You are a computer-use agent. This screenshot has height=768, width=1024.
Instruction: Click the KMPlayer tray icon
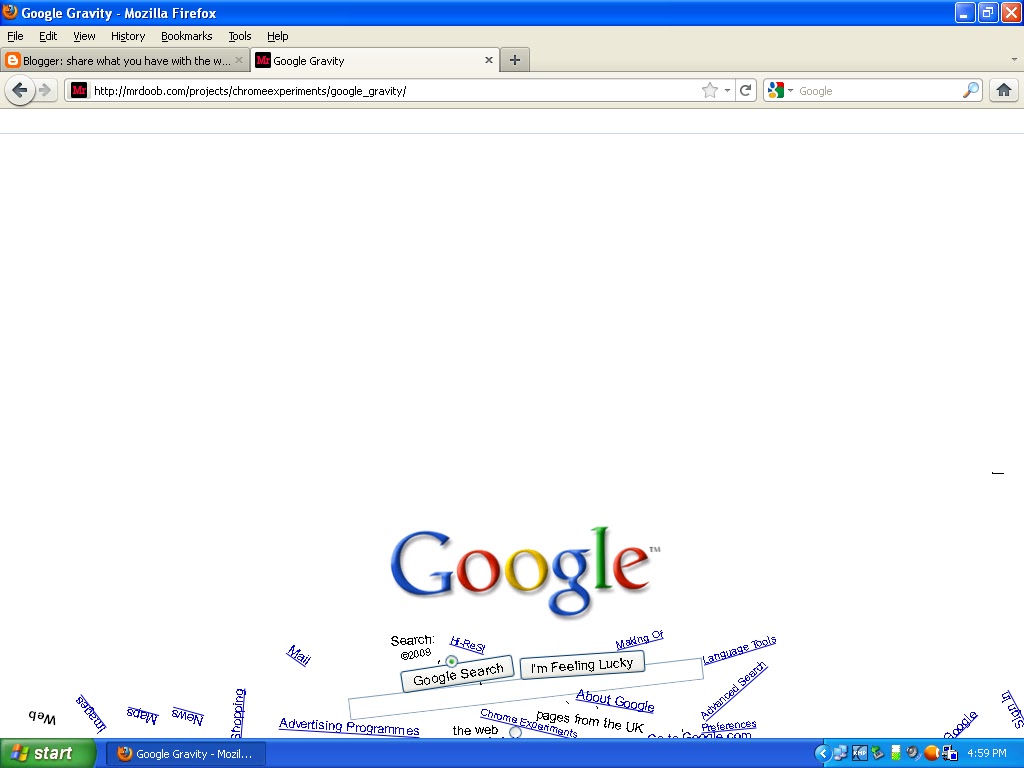tap(859, 754)
